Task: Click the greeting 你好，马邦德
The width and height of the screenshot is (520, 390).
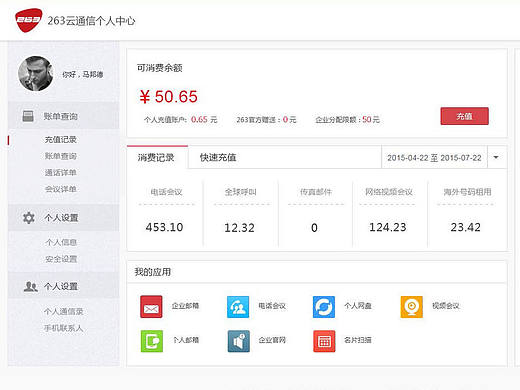Action: pos(82,74)
